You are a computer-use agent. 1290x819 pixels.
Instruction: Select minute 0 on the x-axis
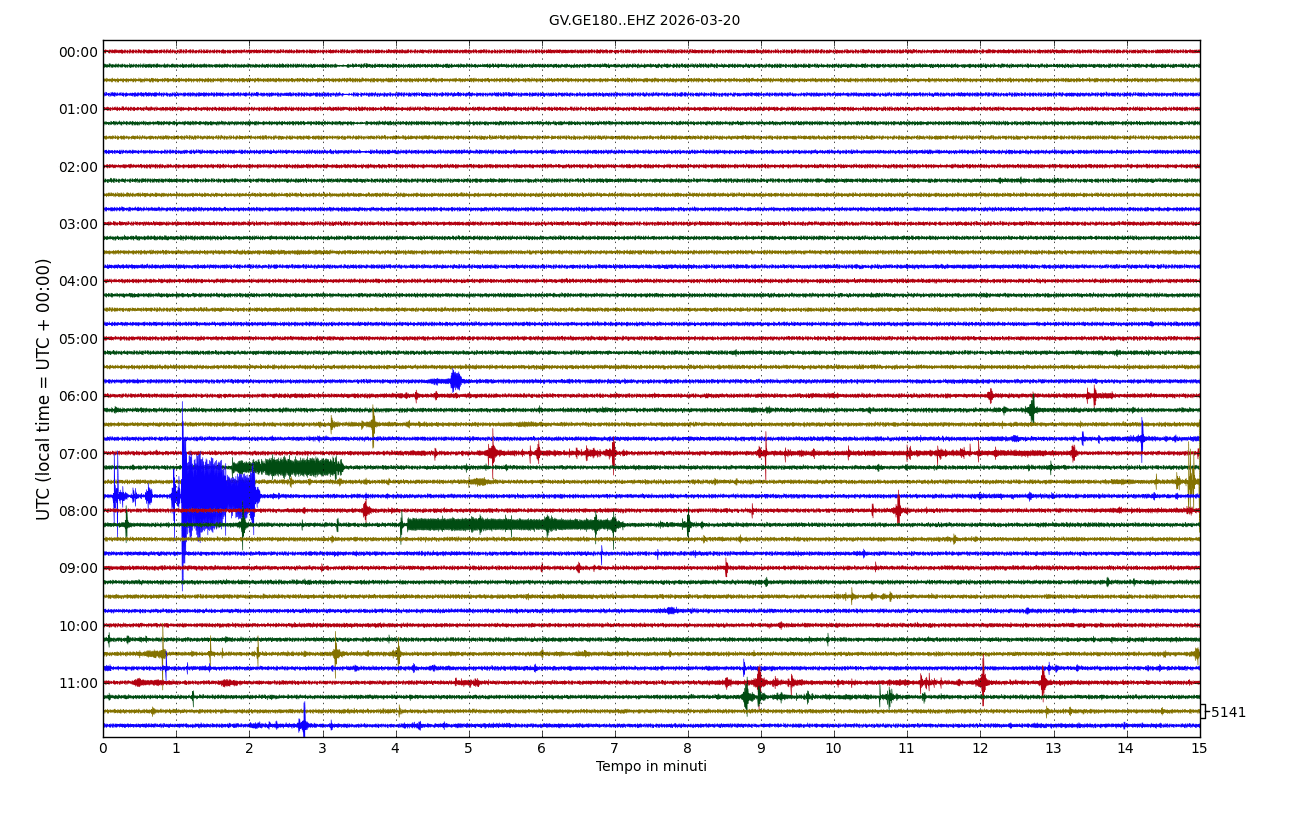point(103,748)
